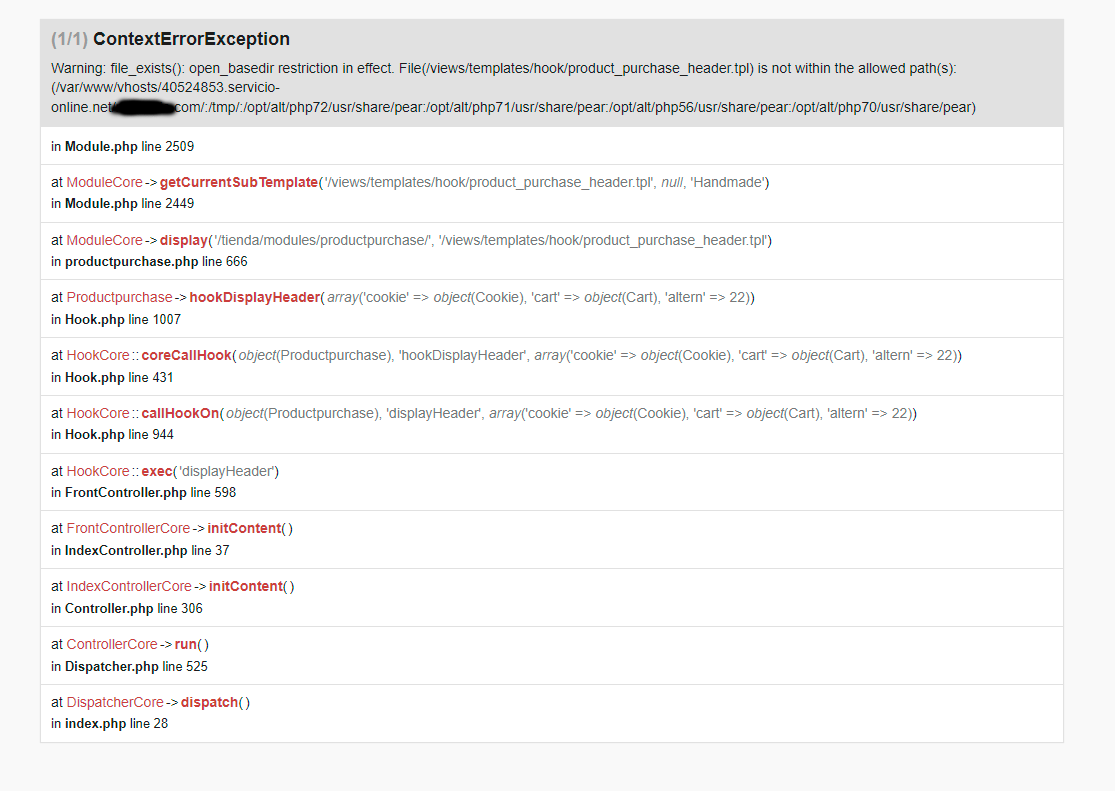
Task: Click the DispatcherCore dispatch method
Action: 210,702
